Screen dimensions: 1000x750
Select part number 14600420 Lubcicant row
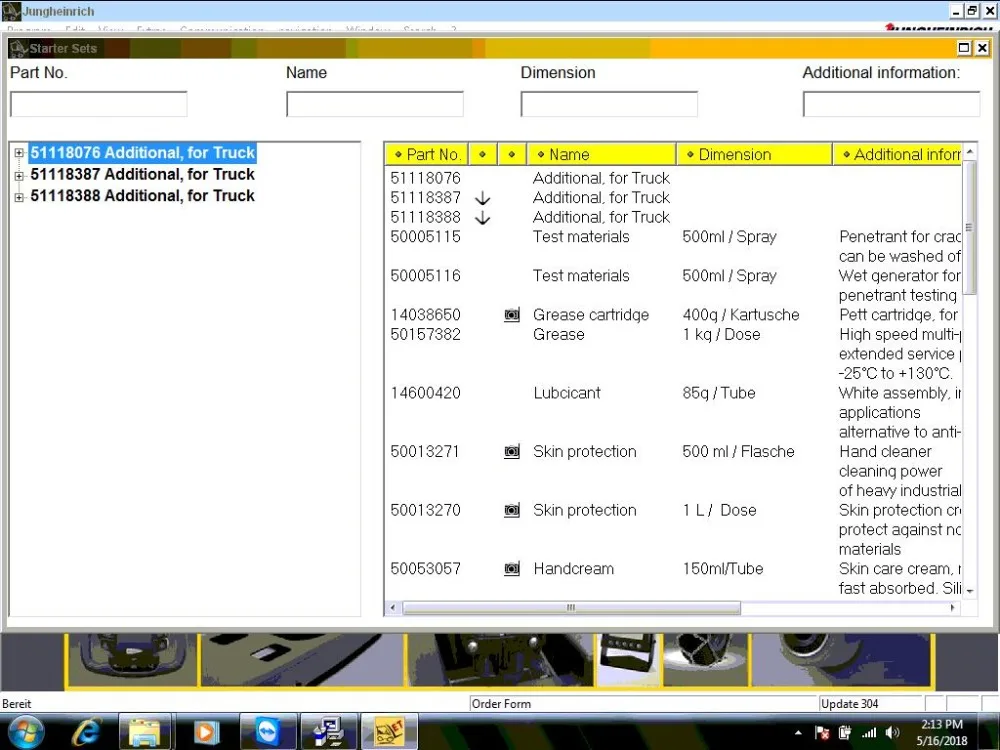pyautogui.click(x=425, y=393)
